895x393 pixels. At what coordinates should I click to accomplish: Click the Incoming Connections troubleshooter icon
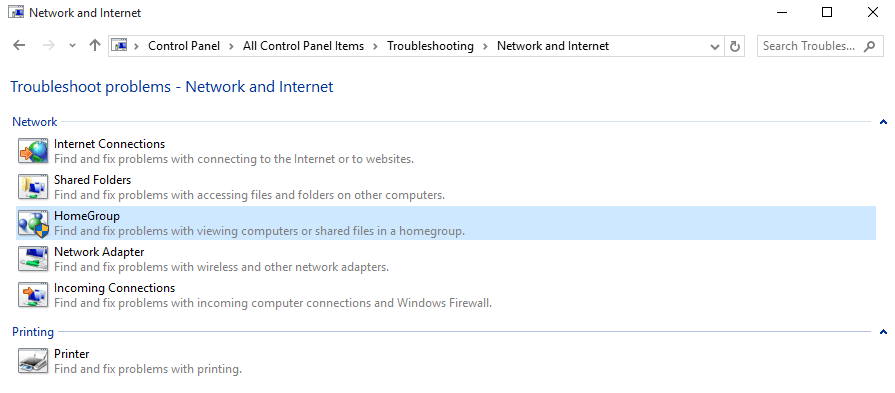point(33,295)
